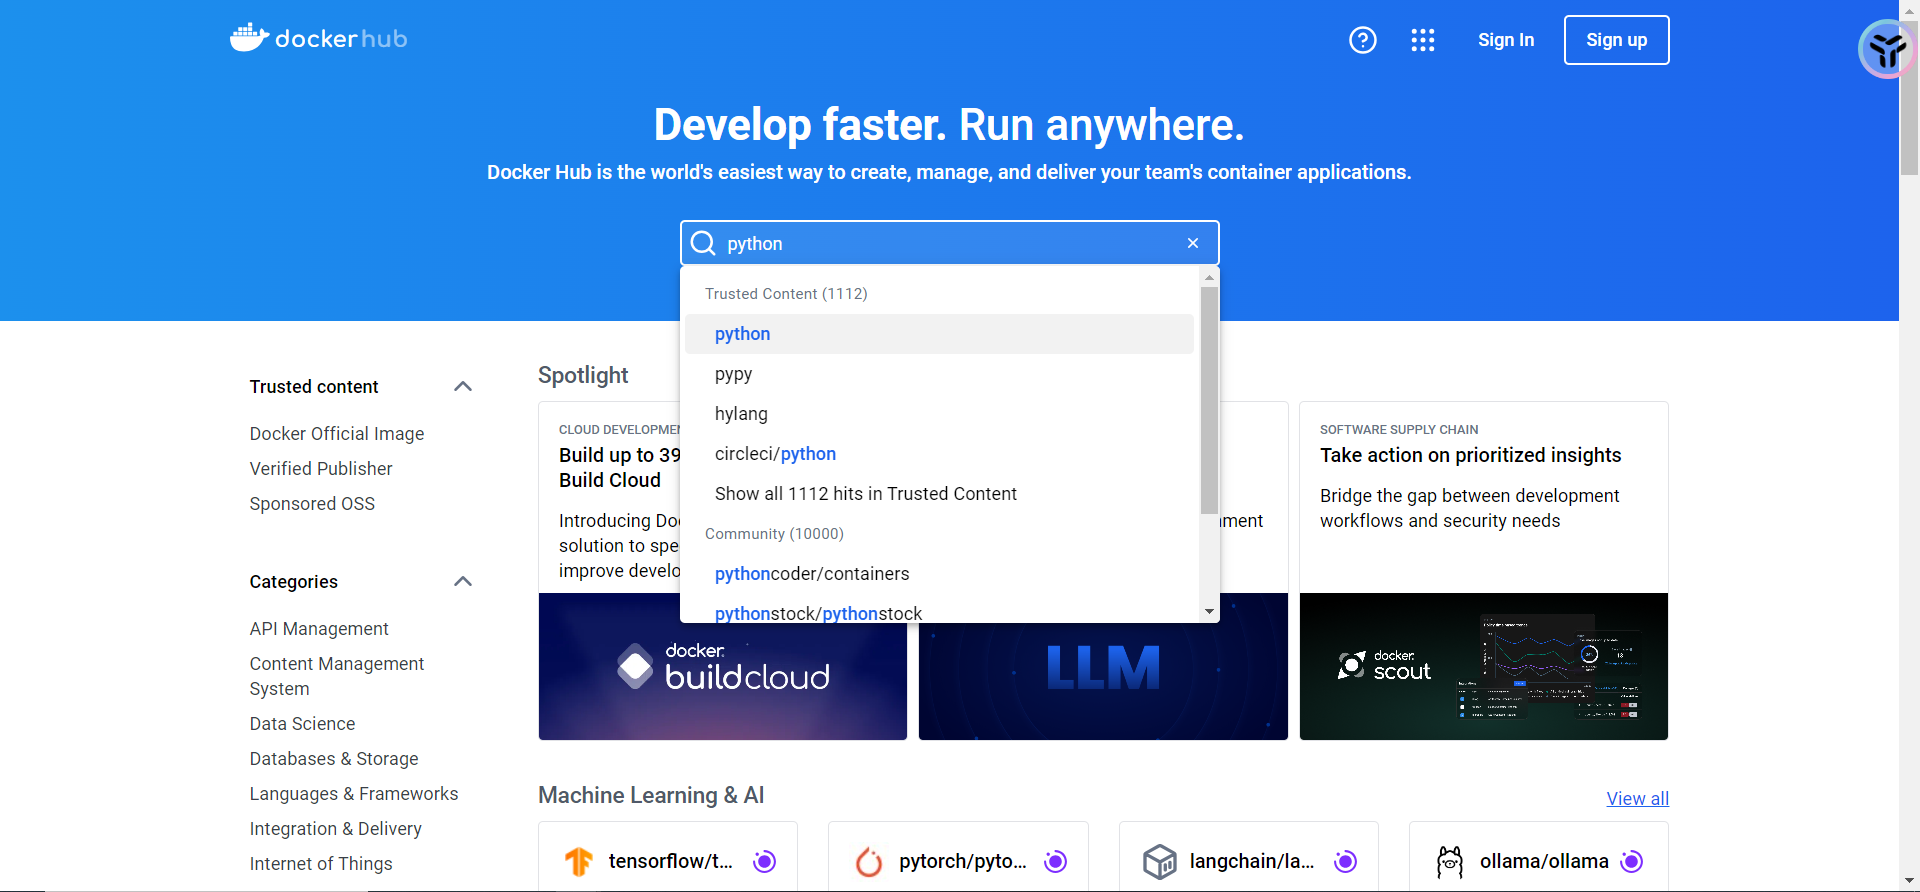
Task: Click the ollama llama logo icon
Action: point(1450,861)
